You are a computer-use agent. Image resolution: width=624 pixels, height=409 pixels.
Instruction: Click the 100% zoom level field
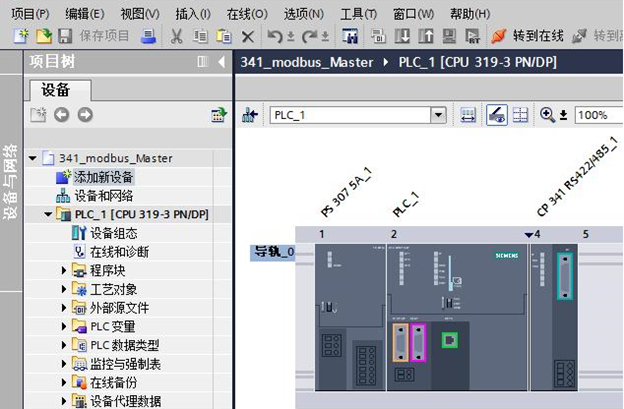(x=597, y=115)
